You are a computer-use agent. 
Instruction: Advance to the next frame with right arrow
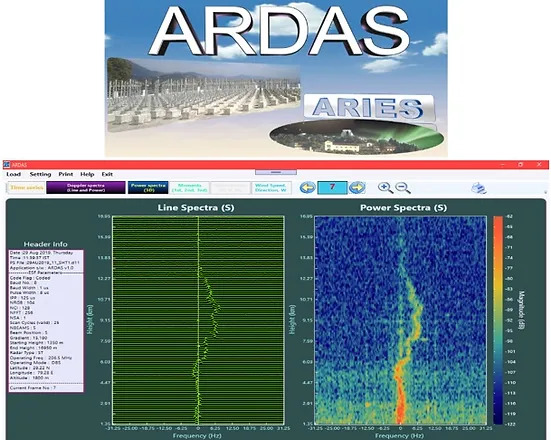coord(357,188)
